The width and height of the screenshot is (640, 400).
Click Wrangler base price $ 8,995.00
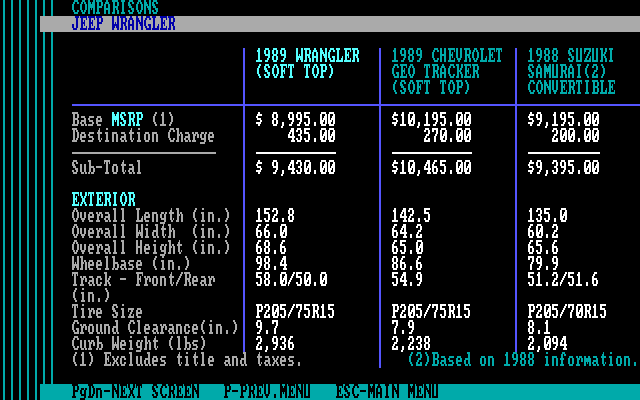click(x=296, y=120)
